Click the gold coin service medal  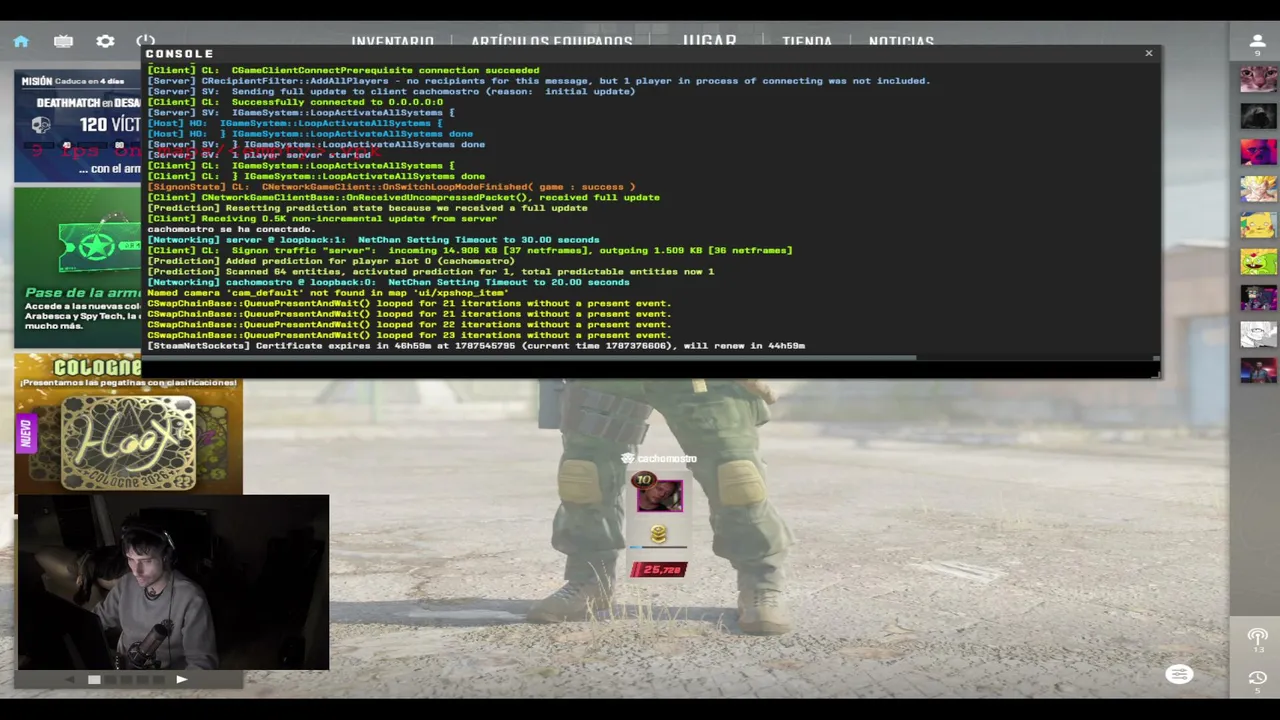[658, 534]
